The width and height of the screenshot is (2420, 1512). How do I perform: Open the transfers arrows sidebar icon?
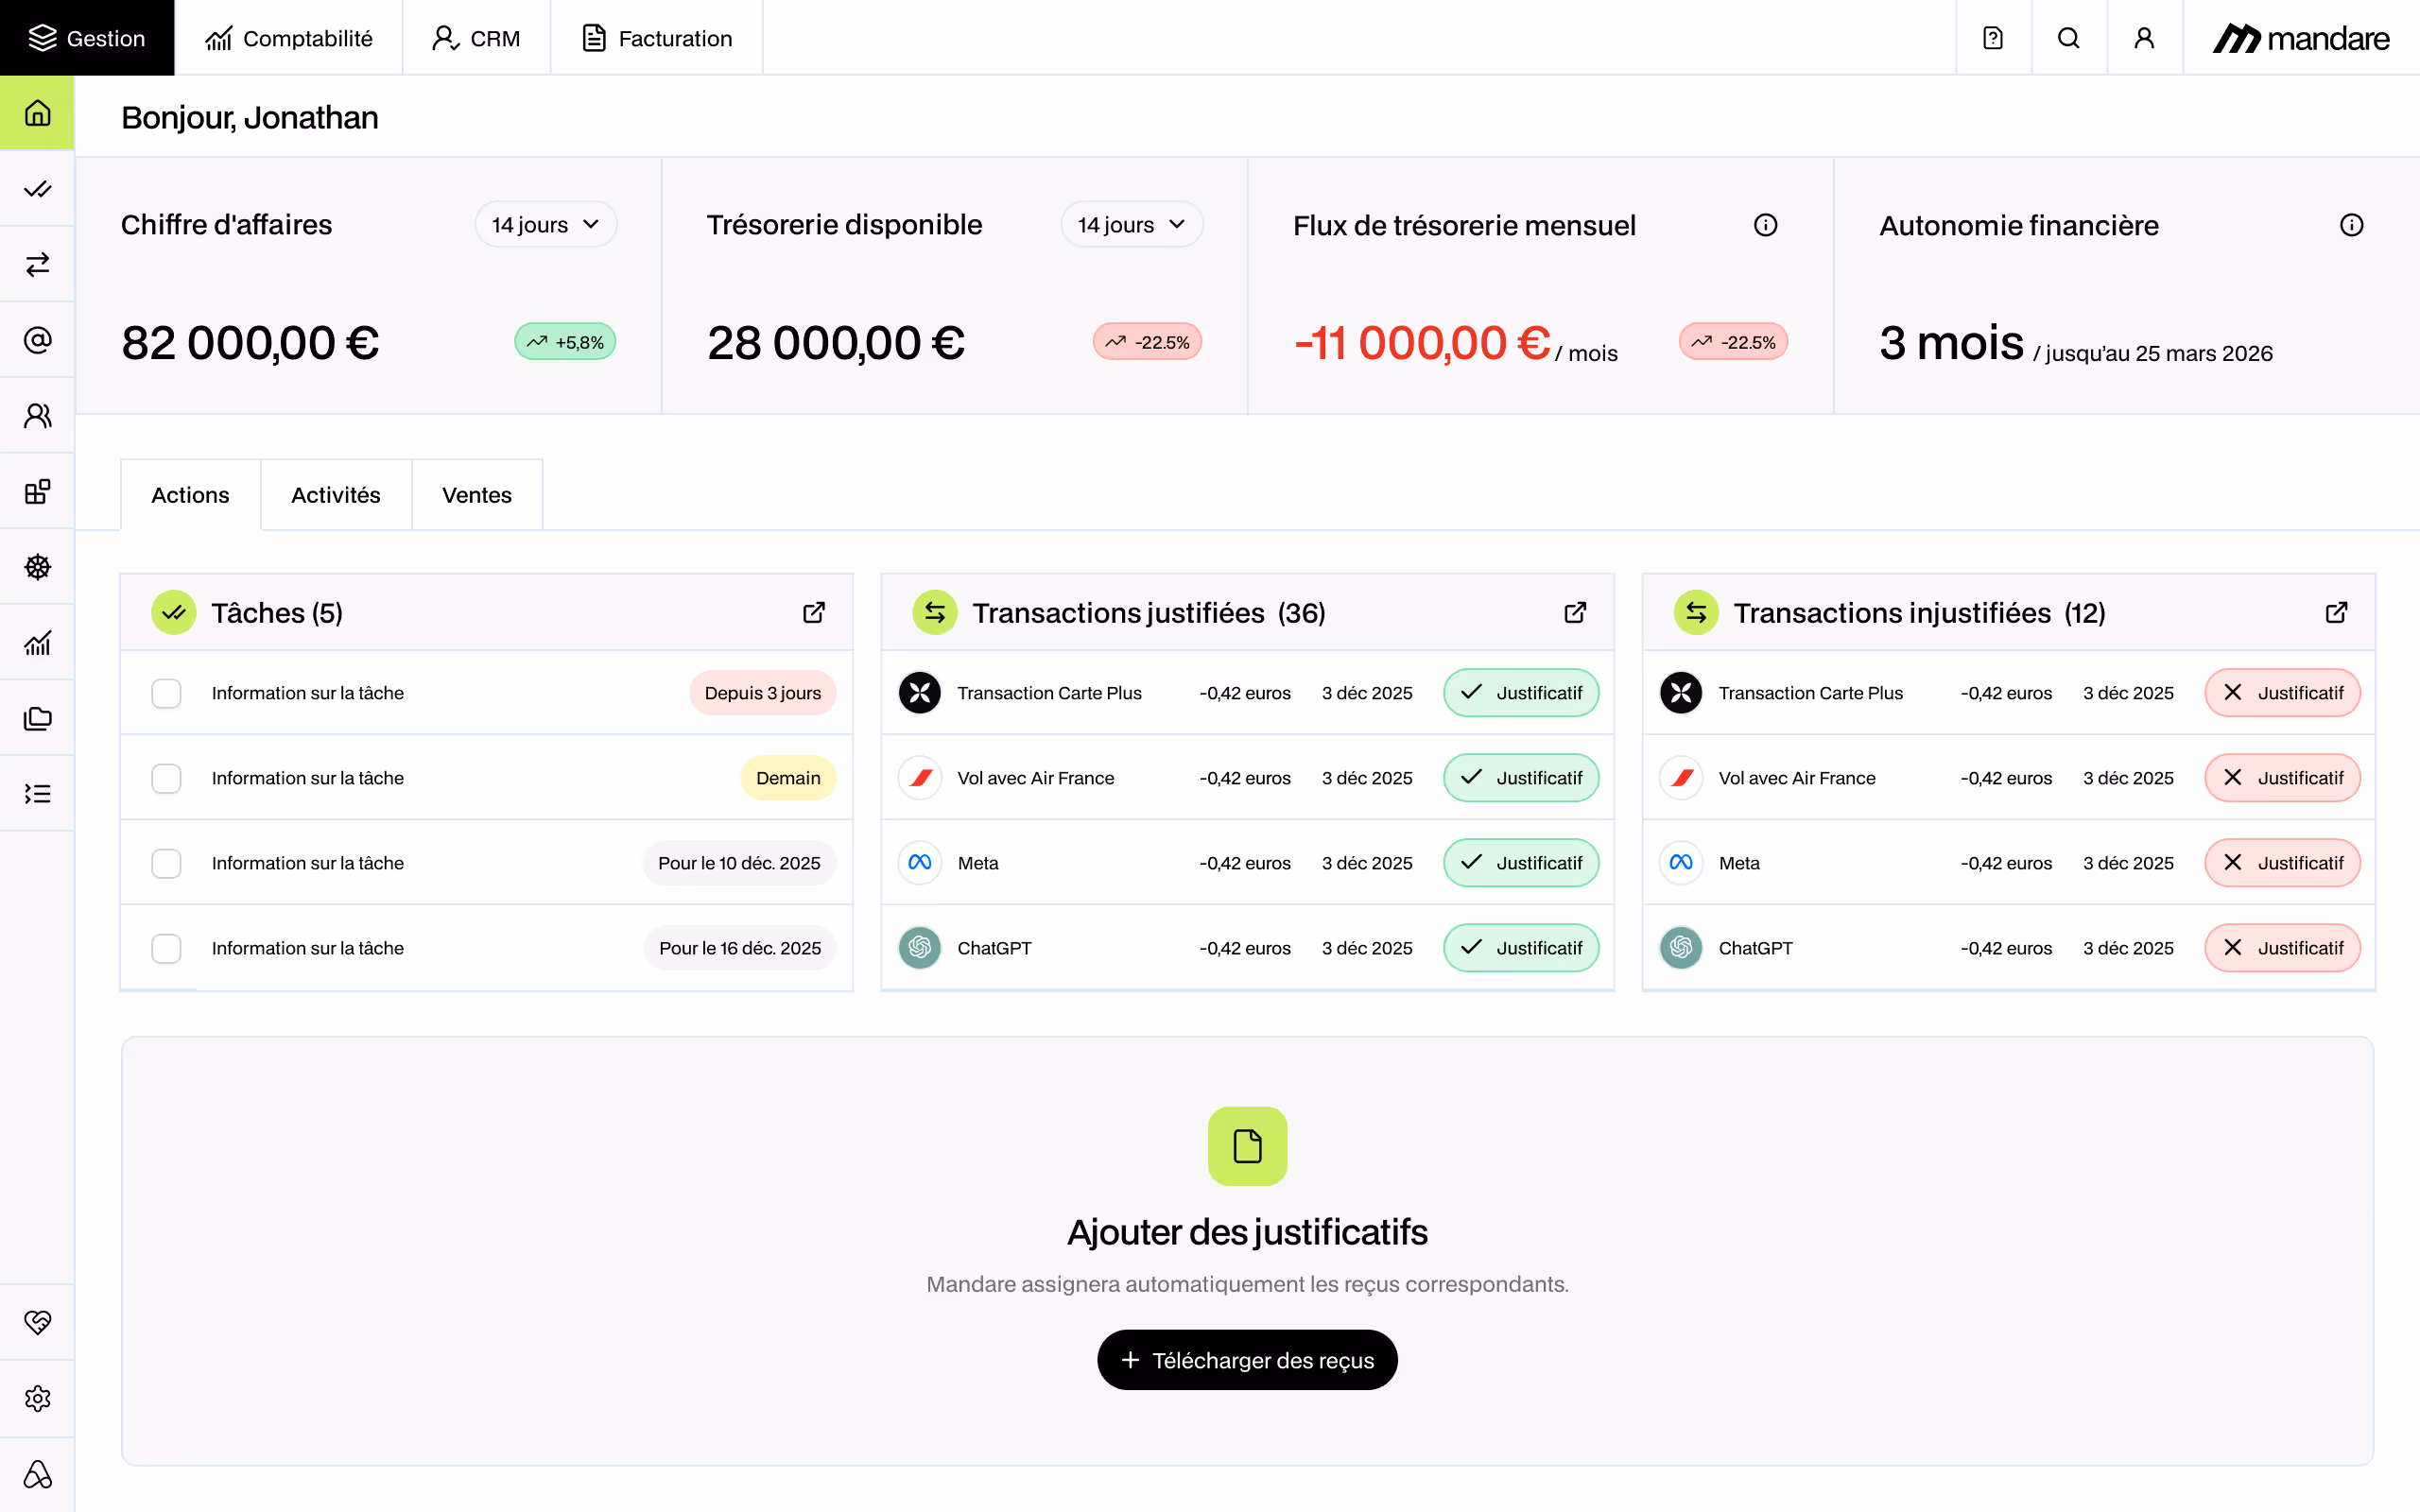pos(37,264)
